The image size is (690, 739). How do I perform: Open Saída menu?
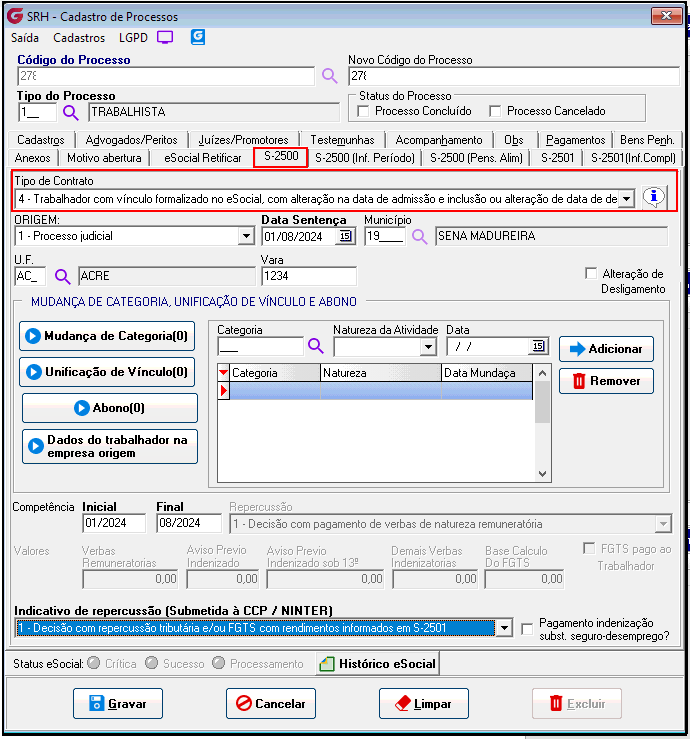pyautogui.click(x=25, y=38)
